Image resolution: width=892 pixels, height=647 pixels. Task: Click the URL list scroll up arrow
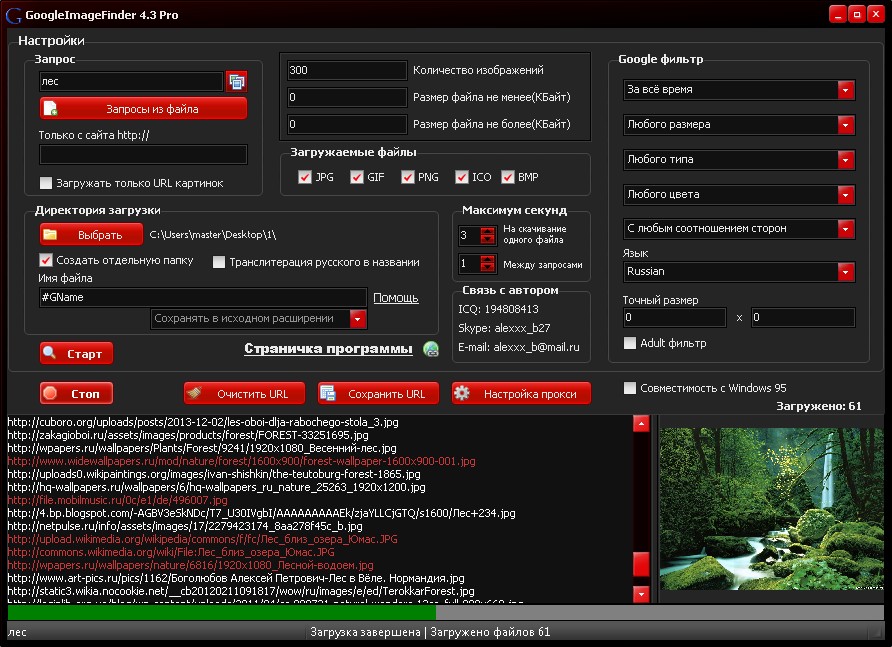point(641,423)
